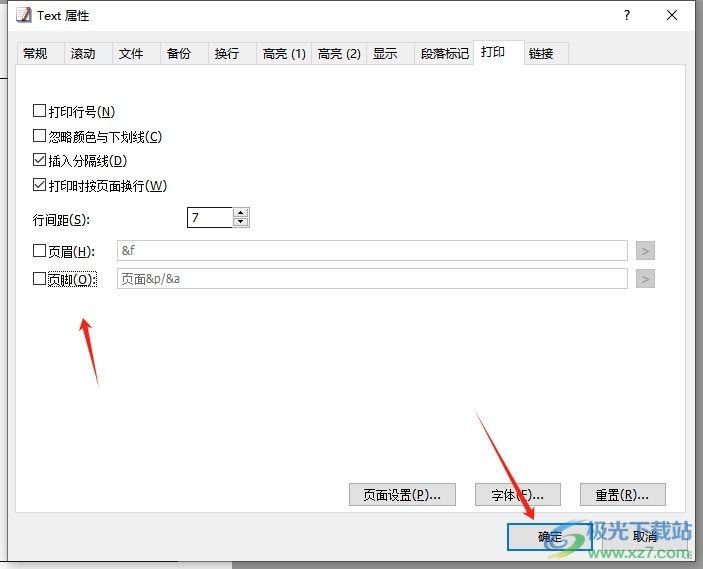Image resolution: width=703 pixels, height=569 pixels.
Task: Expand the 页脚 field arrow menu
Action: 645,279
